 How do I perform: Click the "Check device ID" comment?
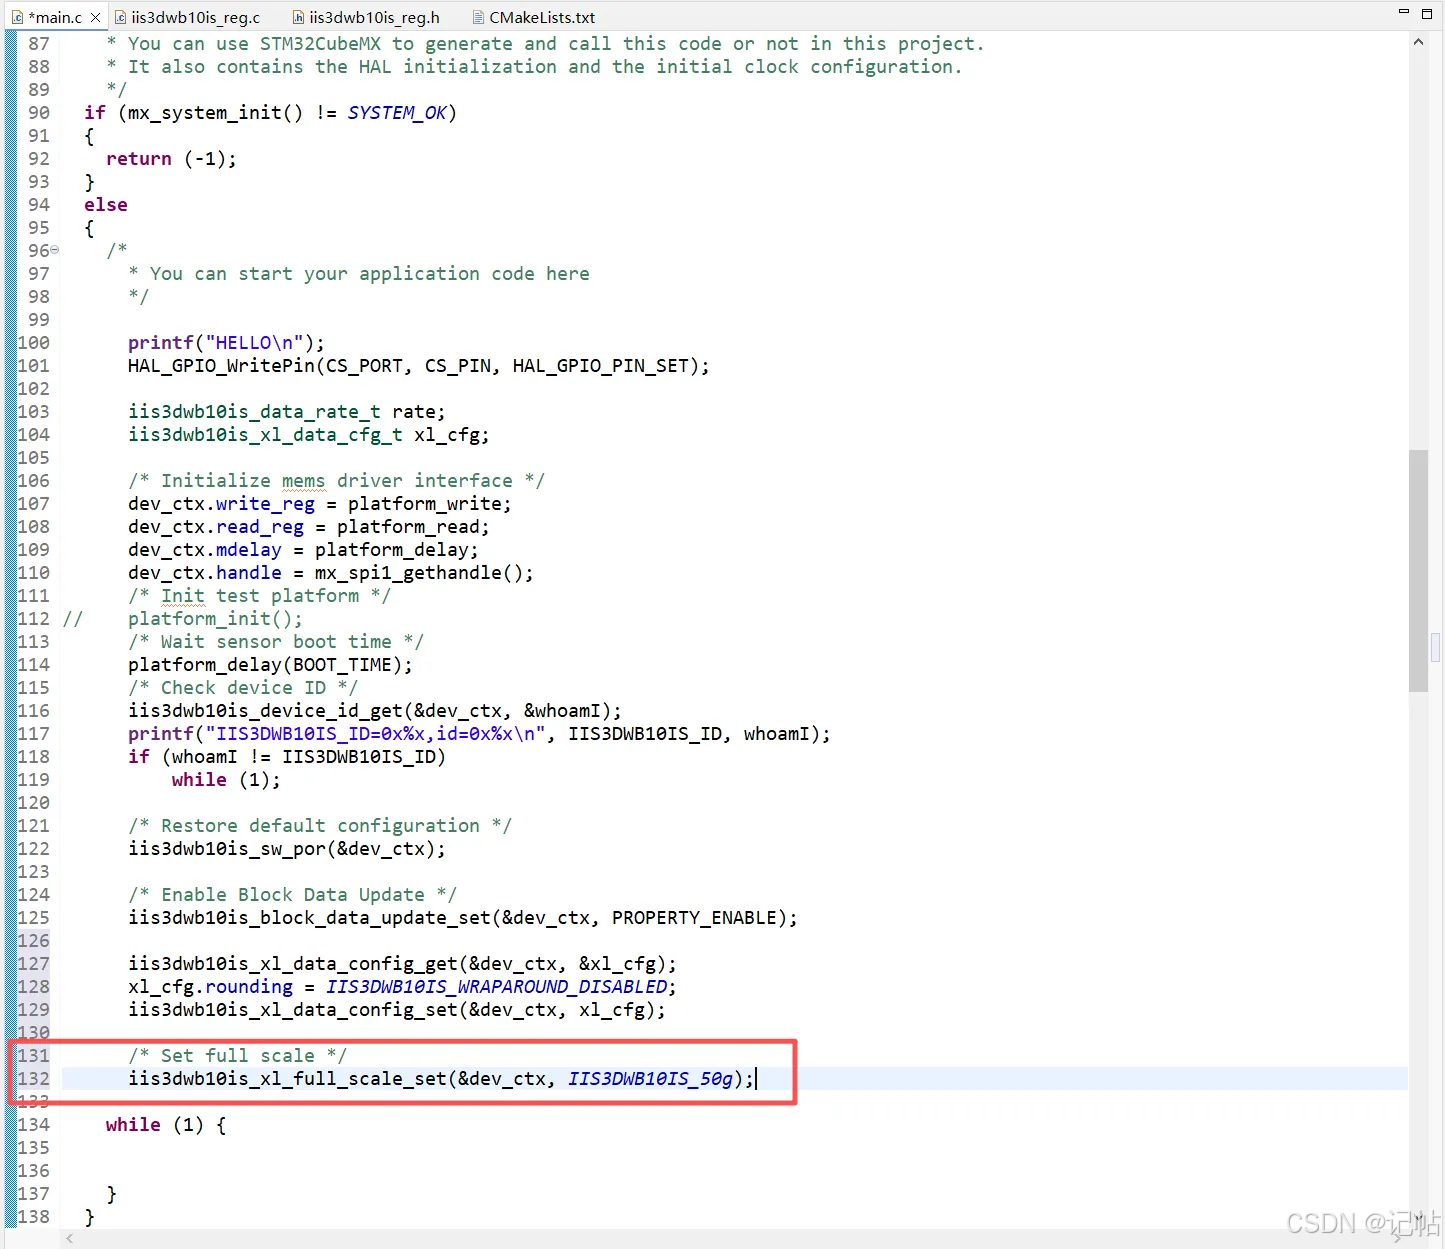point(243,688)
